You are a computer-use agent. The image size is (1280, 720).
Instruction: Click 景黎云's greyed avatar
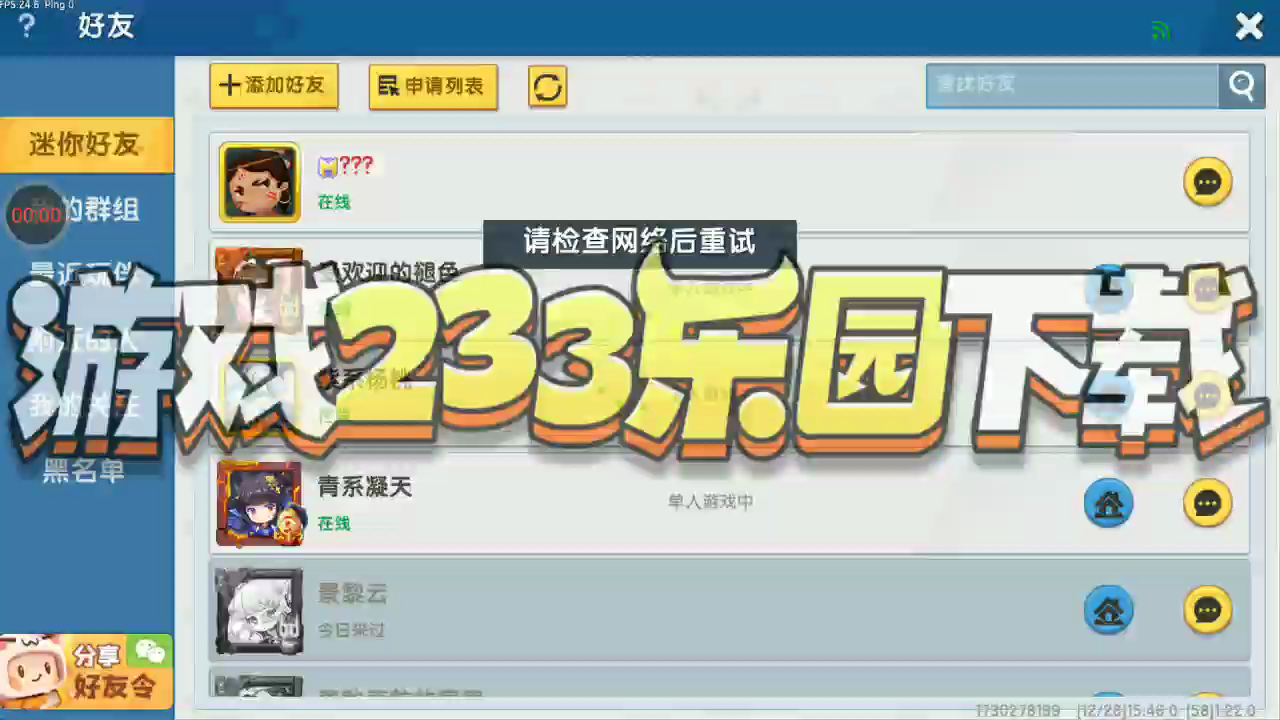259,610
